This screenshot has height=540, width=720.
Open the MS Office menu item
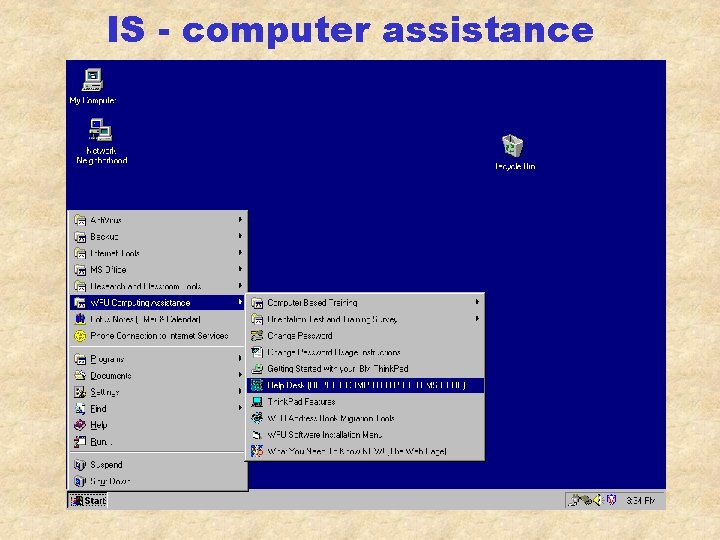tap(158, 270)
